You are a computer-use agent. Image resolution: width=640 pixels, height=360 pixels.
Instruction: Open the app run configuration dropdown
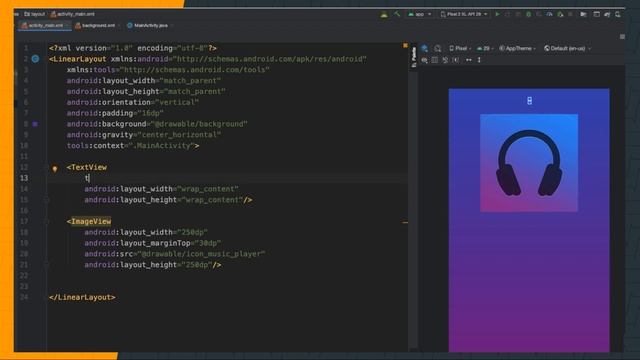pos(420,14)
